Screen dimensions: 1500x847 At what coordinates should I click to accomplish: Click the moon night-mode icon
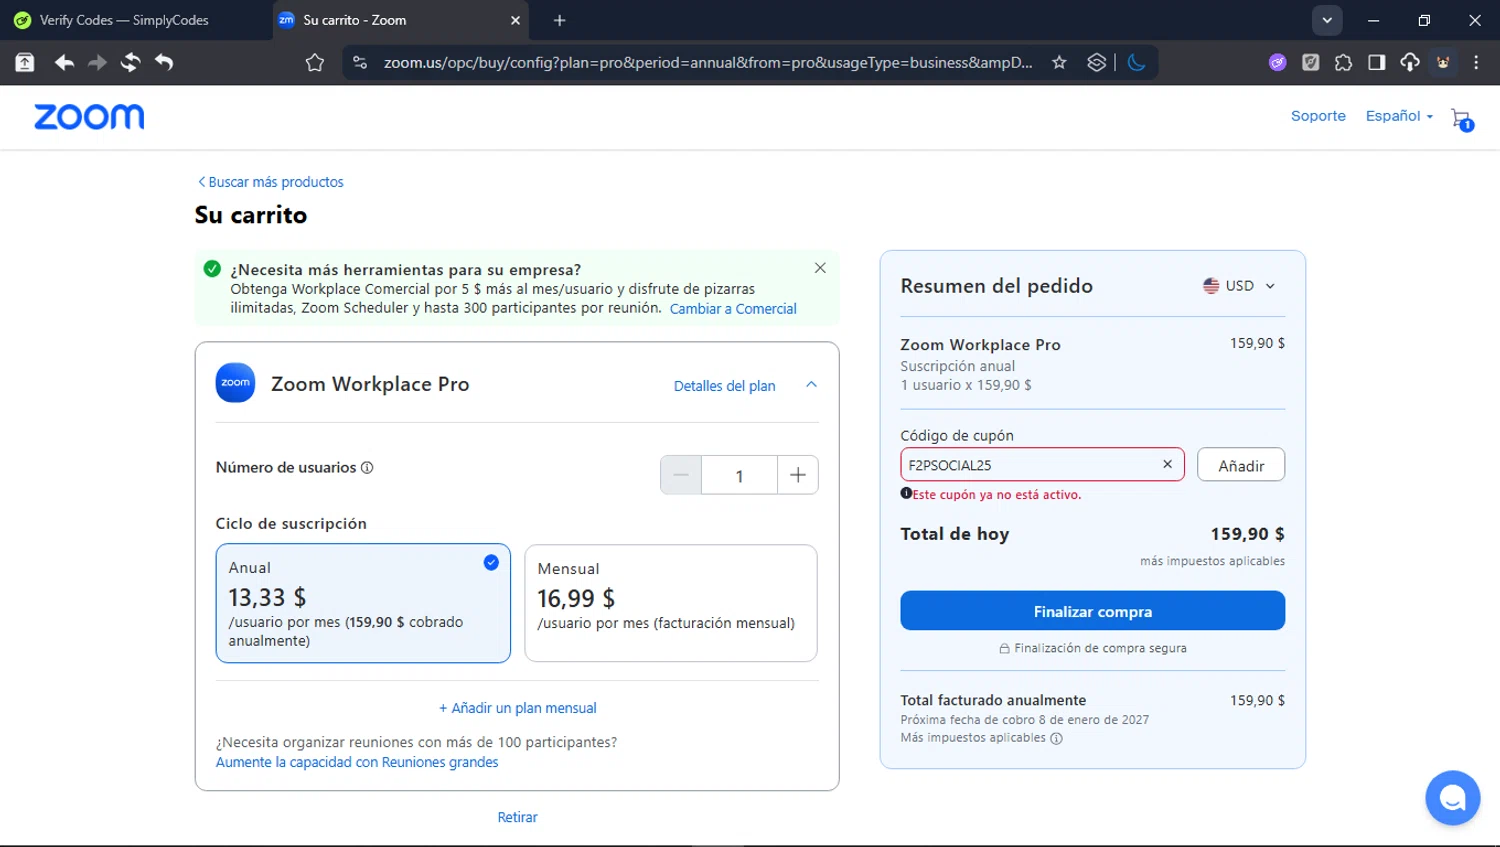click(1136, 62)
